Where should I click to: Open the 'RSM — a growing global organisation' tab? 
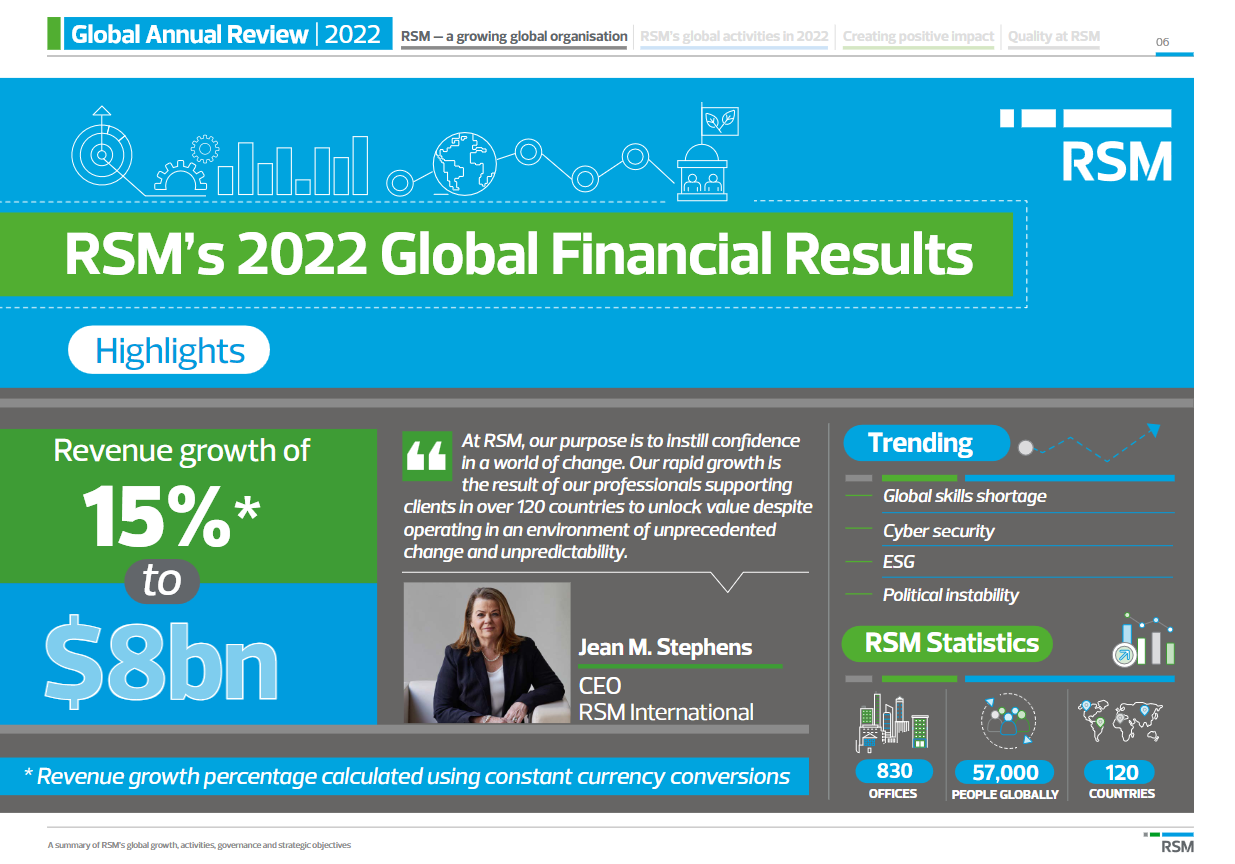pos(514,36)
